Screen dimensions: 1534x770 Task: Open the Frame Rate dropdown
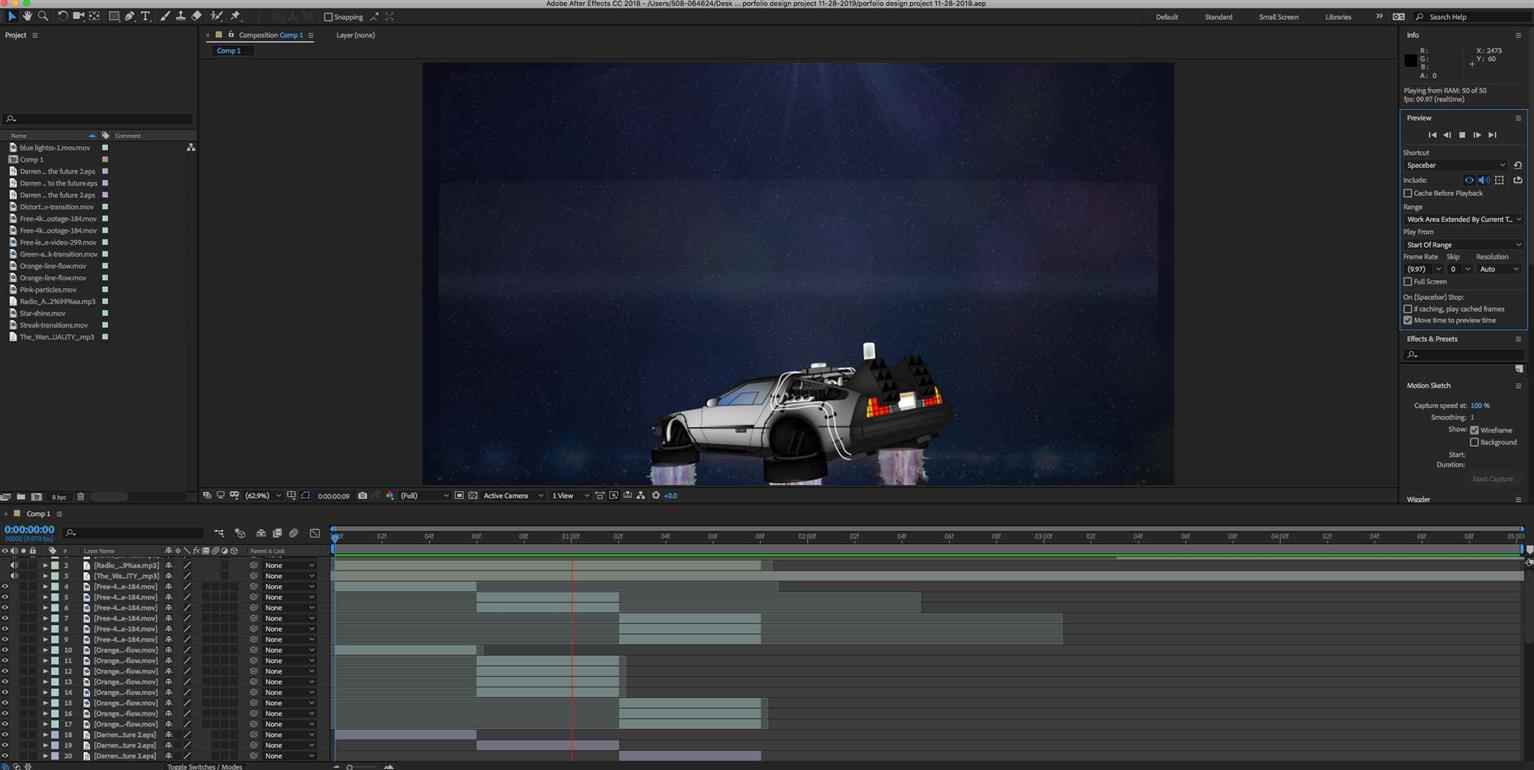pyautogui.click(x=1424, y=269)
